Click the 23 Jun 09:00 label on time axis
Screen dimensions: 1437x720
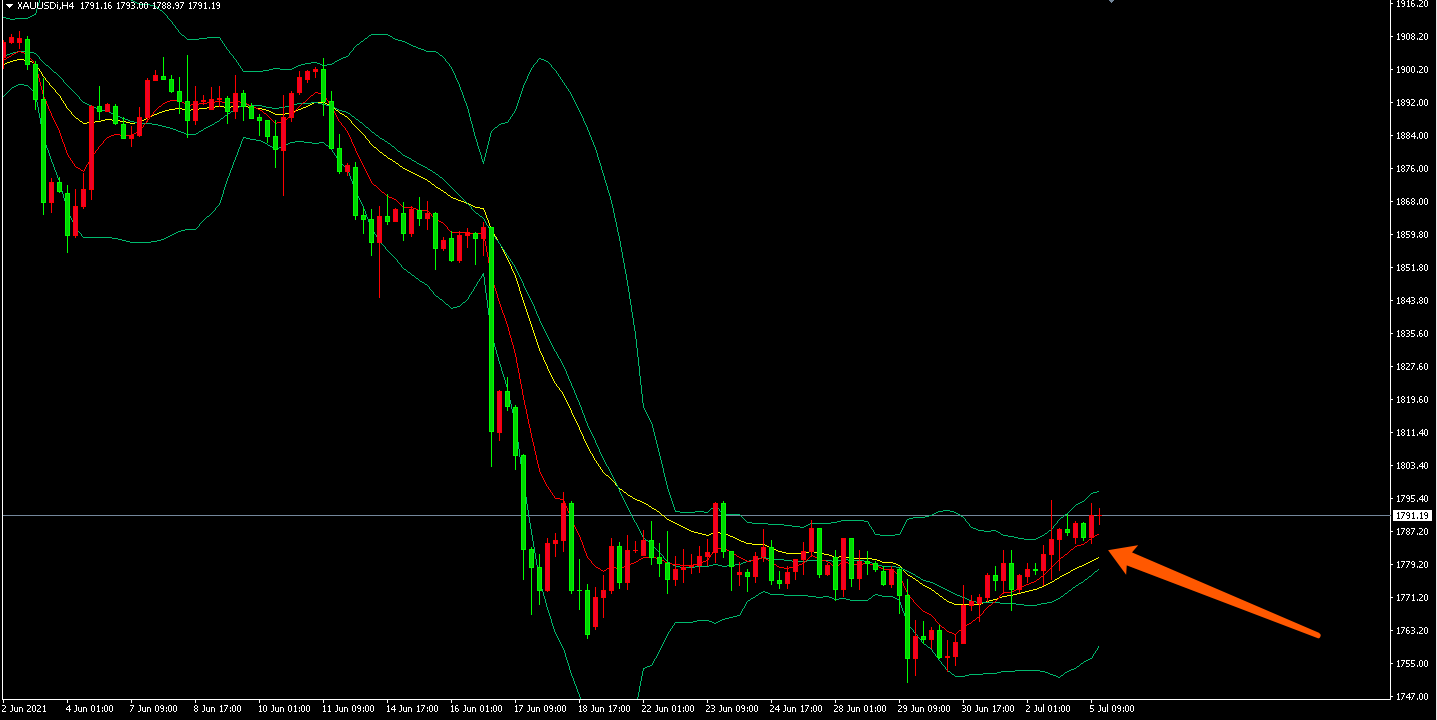pos(732,709)
